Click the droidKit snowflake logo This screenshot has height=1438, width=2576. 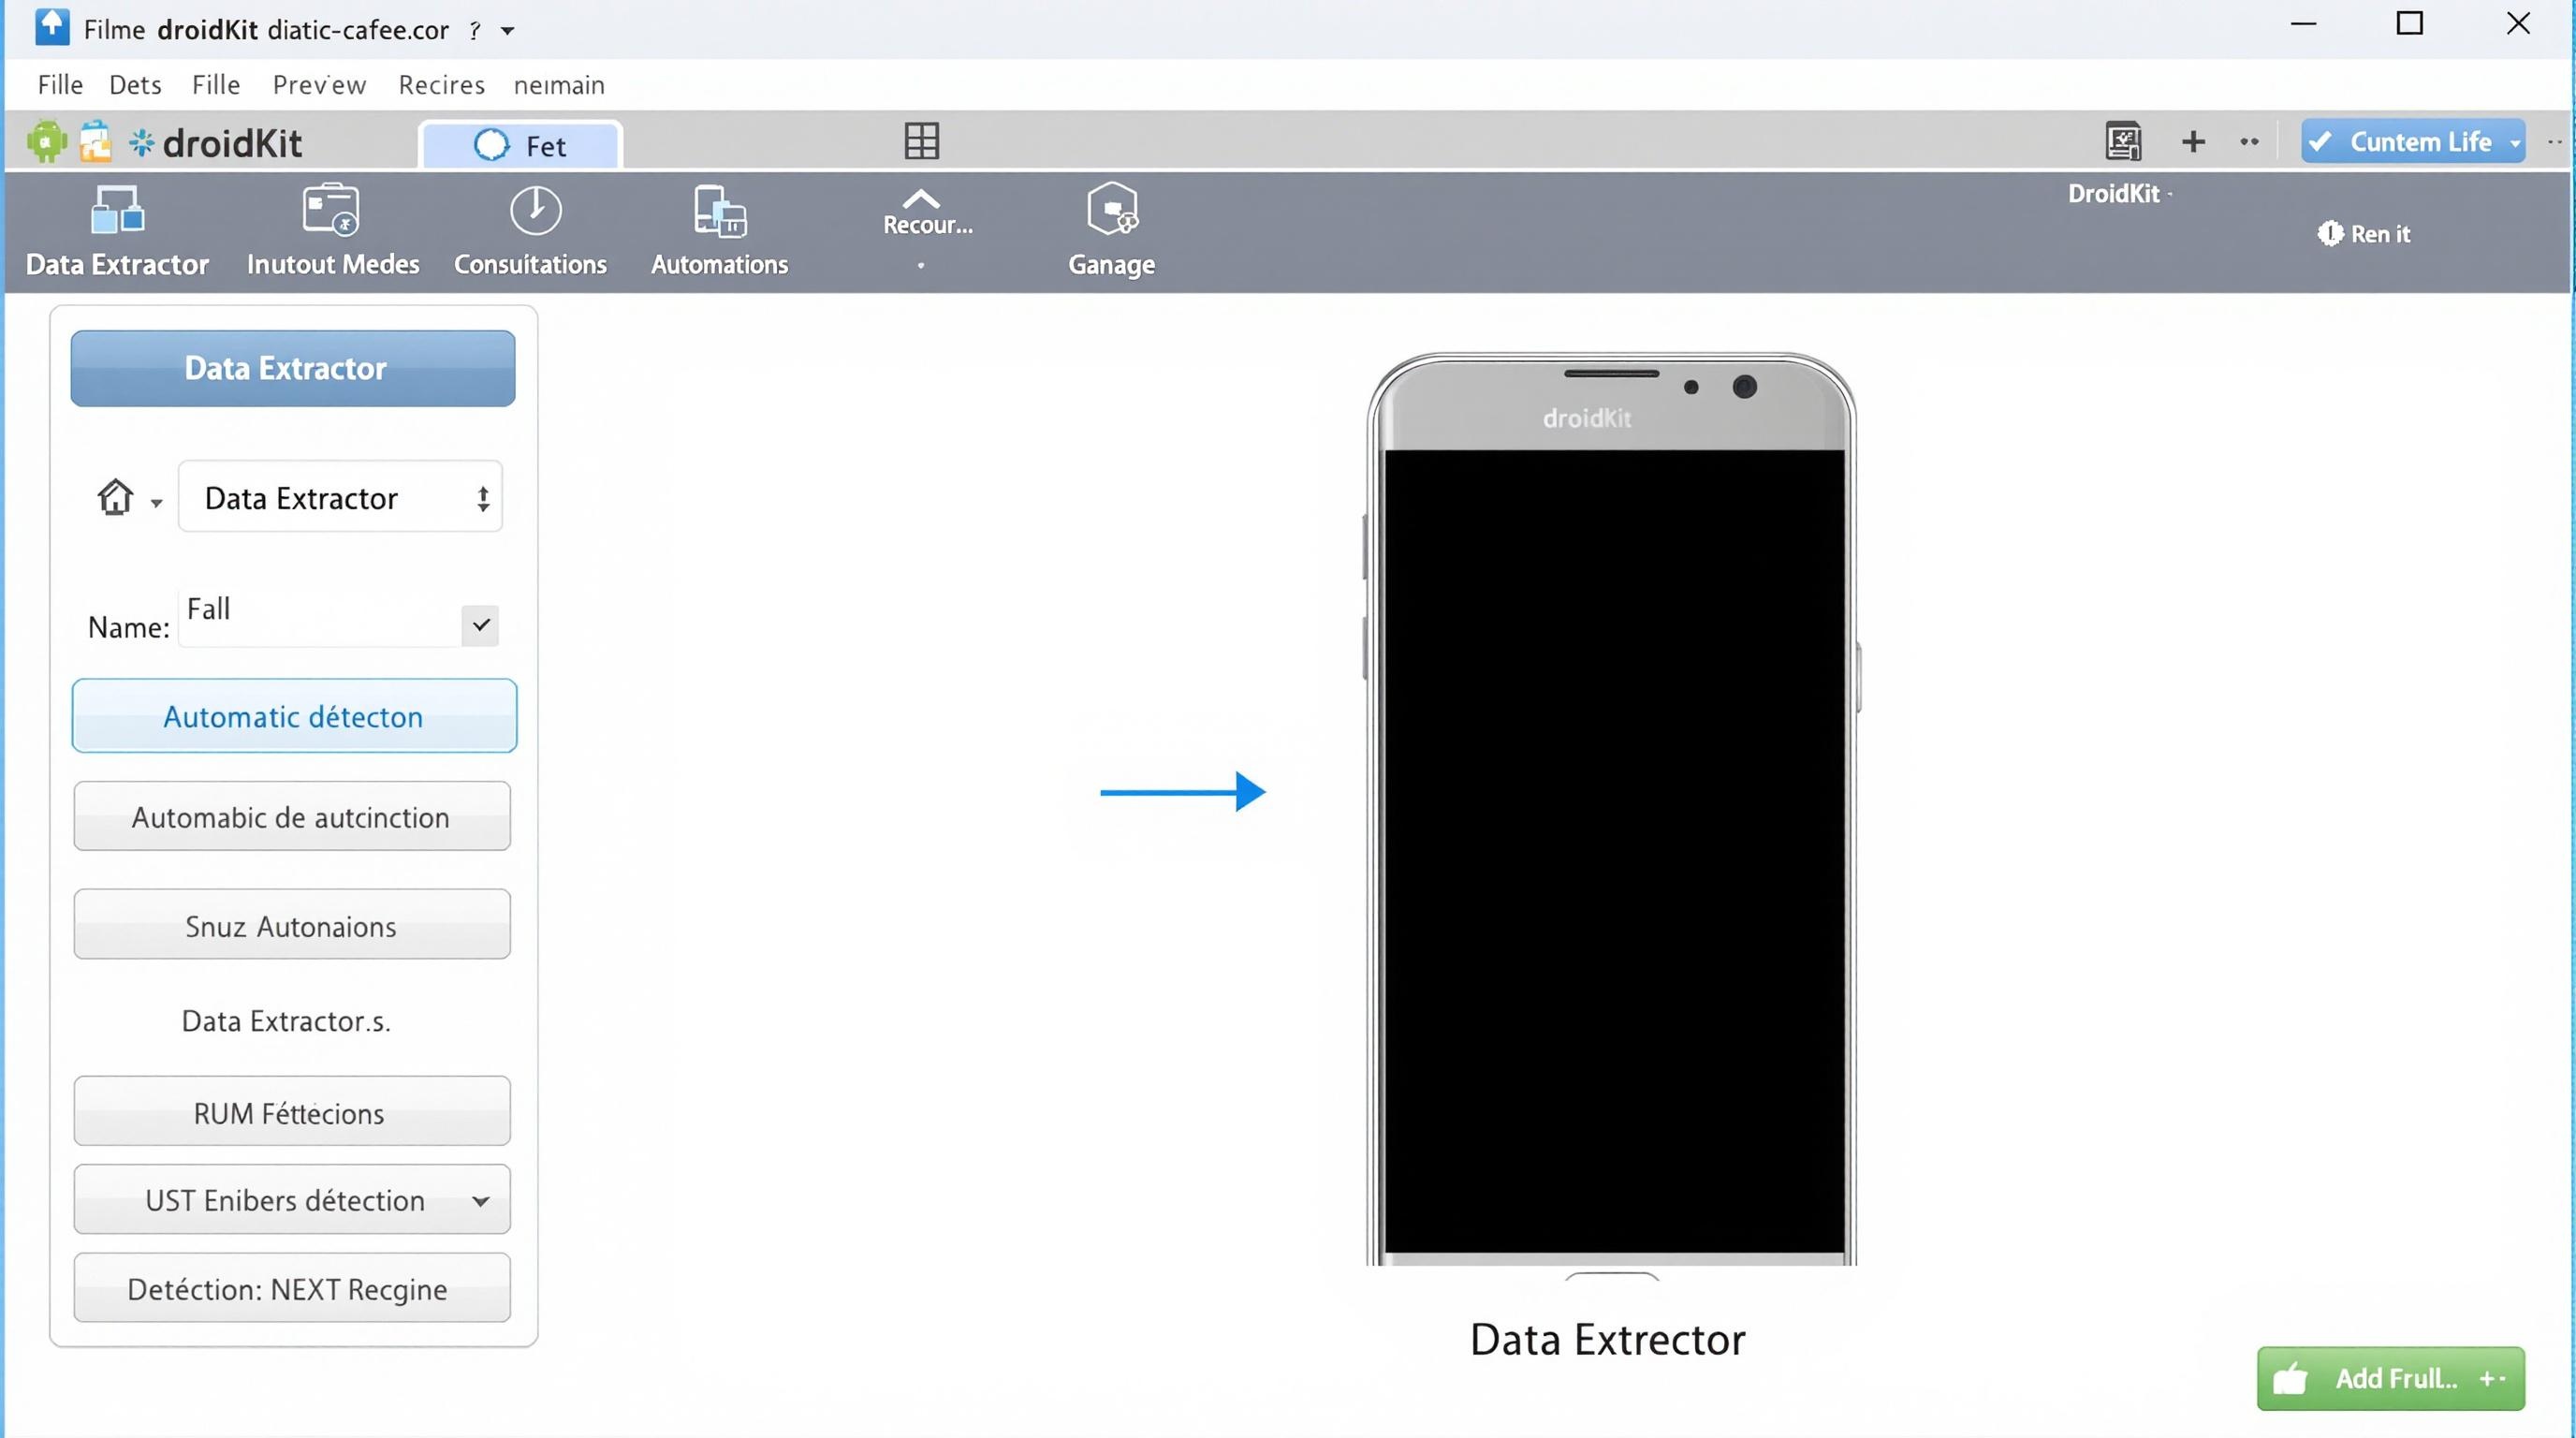point(141,143)
